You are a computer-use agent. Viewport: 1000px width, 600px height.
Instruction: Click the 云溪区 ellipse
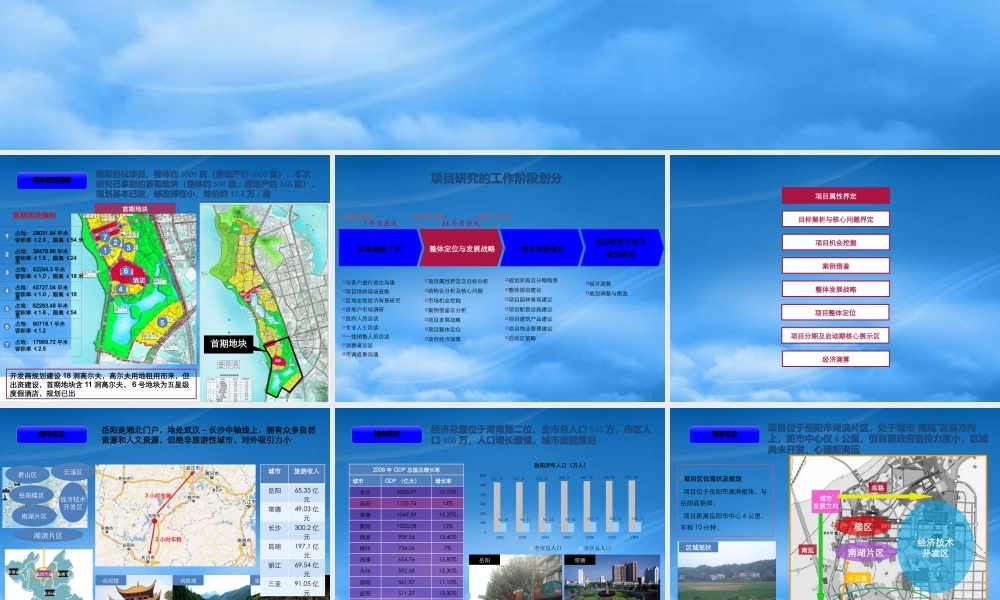(73, 472)
